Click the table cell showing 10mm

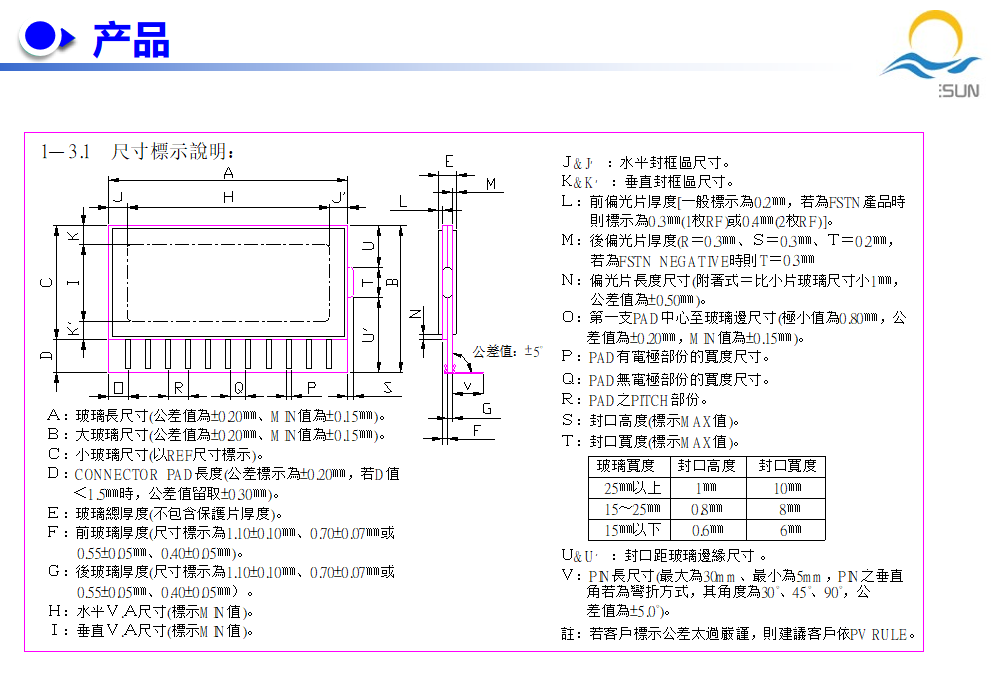tap(786, 488)
